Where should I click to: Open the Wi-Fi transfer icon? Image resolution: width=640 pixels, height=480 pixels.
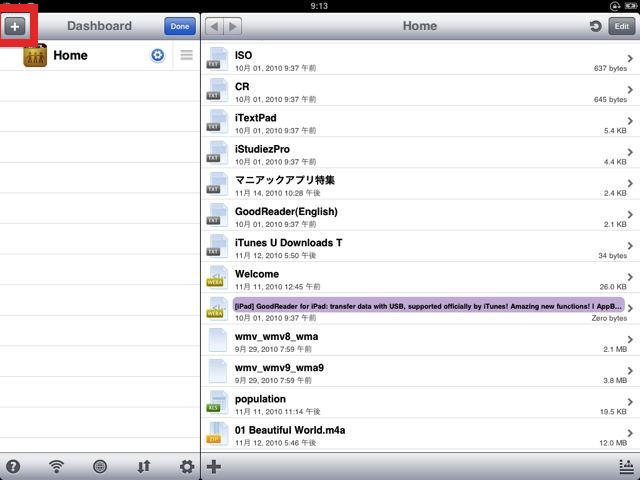tap(56, 466)
